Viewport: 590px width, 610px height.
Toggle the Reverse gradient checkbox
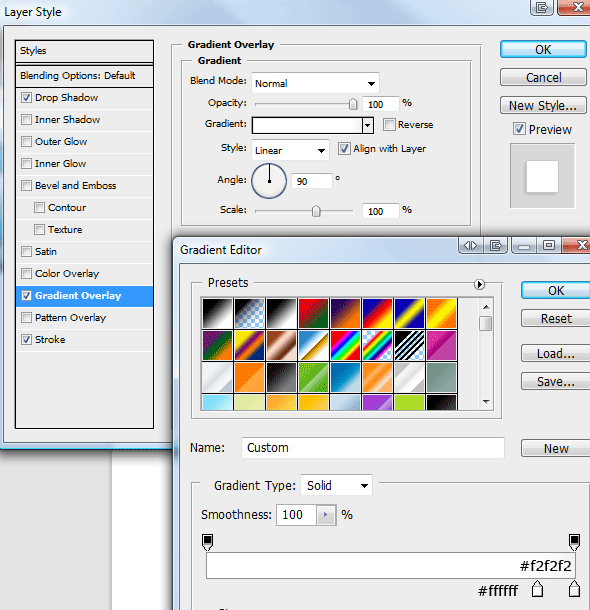point(389,124)
